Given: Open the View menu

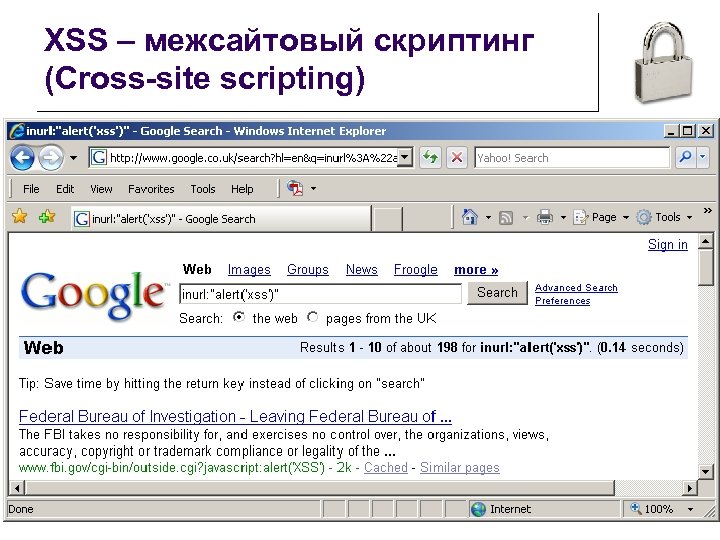Looking at the screenshot, I should tap(101, 189).
